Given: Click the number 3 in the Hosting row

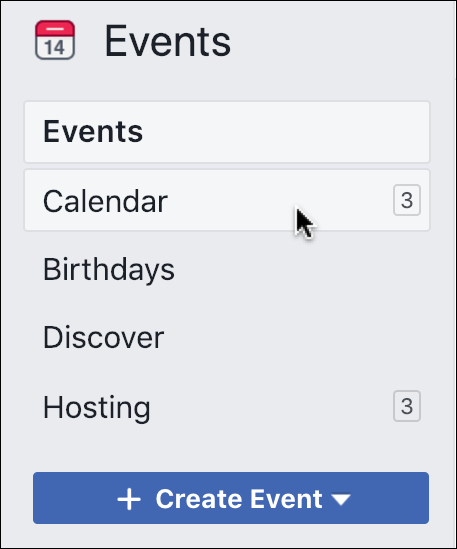Looking at the screenshot, I should point(407,406).
